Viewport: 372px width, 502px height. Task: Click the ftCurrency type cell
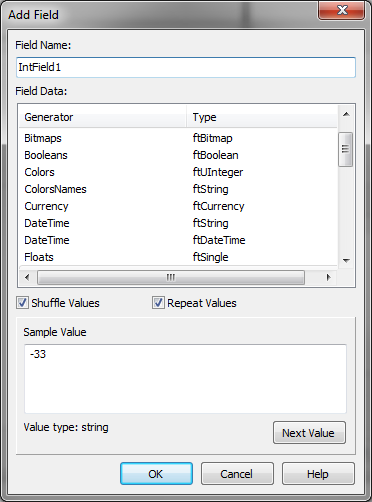click(x=218, y=206)
